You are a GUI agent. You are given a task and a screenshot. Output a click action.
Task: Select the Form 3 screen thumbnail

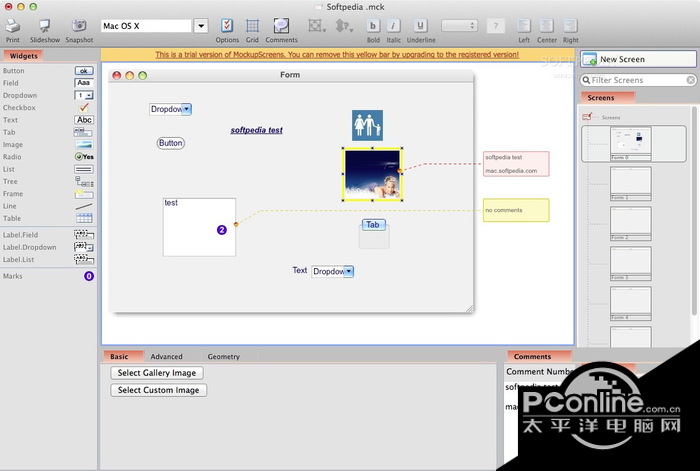tap(630, 263)
